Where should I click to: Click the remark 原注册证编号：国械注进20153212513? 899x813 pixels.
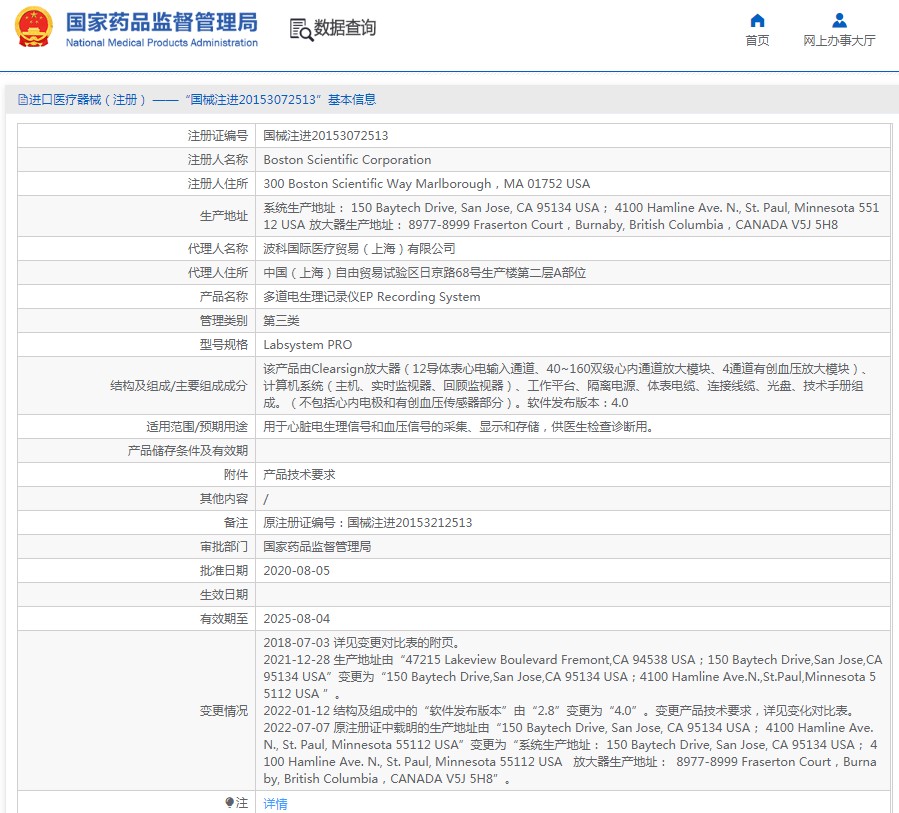pyautogui.click(x=368, y=523)
